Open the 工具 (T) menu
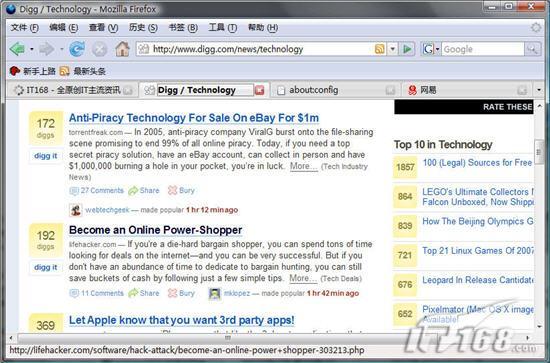 (x=223, y=27)
